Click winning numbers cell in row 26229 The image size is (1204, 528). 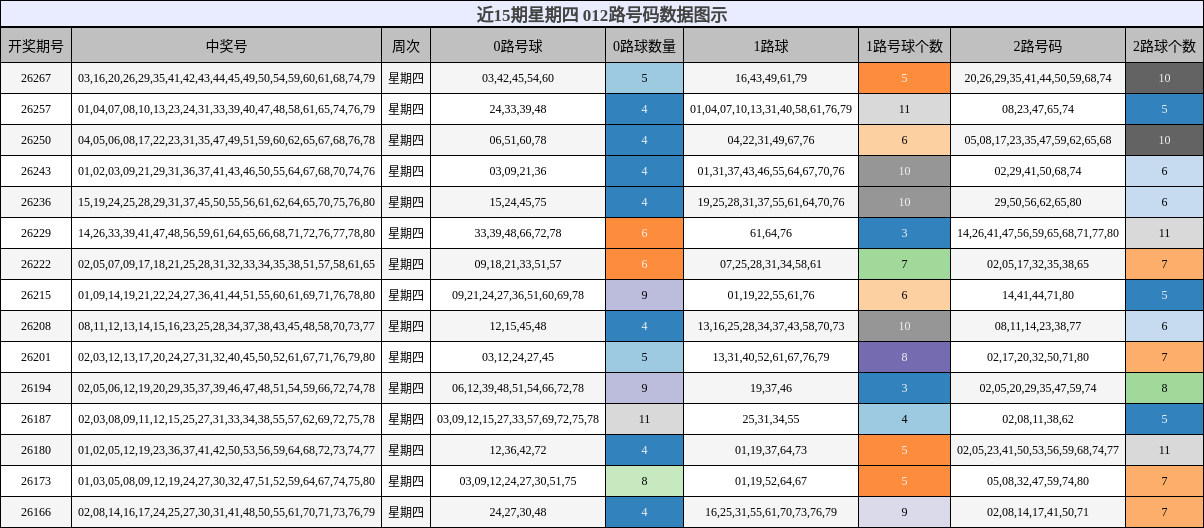[227, 233]
